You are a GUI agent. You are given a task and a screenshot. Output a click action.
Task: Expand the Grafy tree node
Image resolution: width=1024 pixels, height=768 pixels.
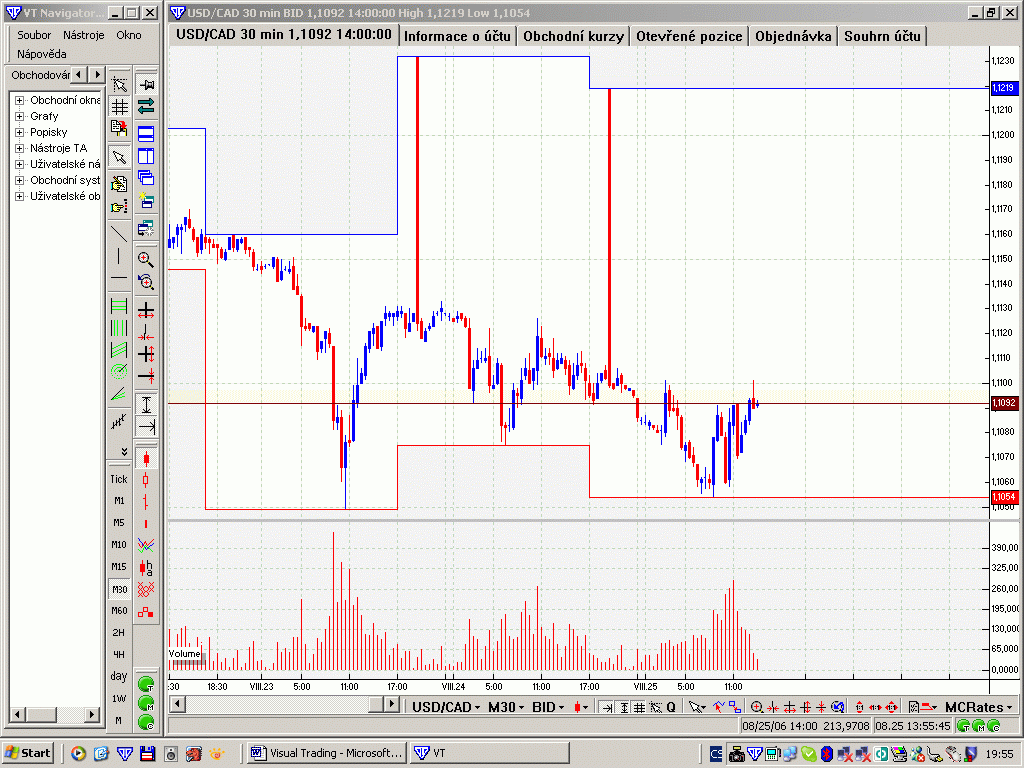tap(20, 116)
